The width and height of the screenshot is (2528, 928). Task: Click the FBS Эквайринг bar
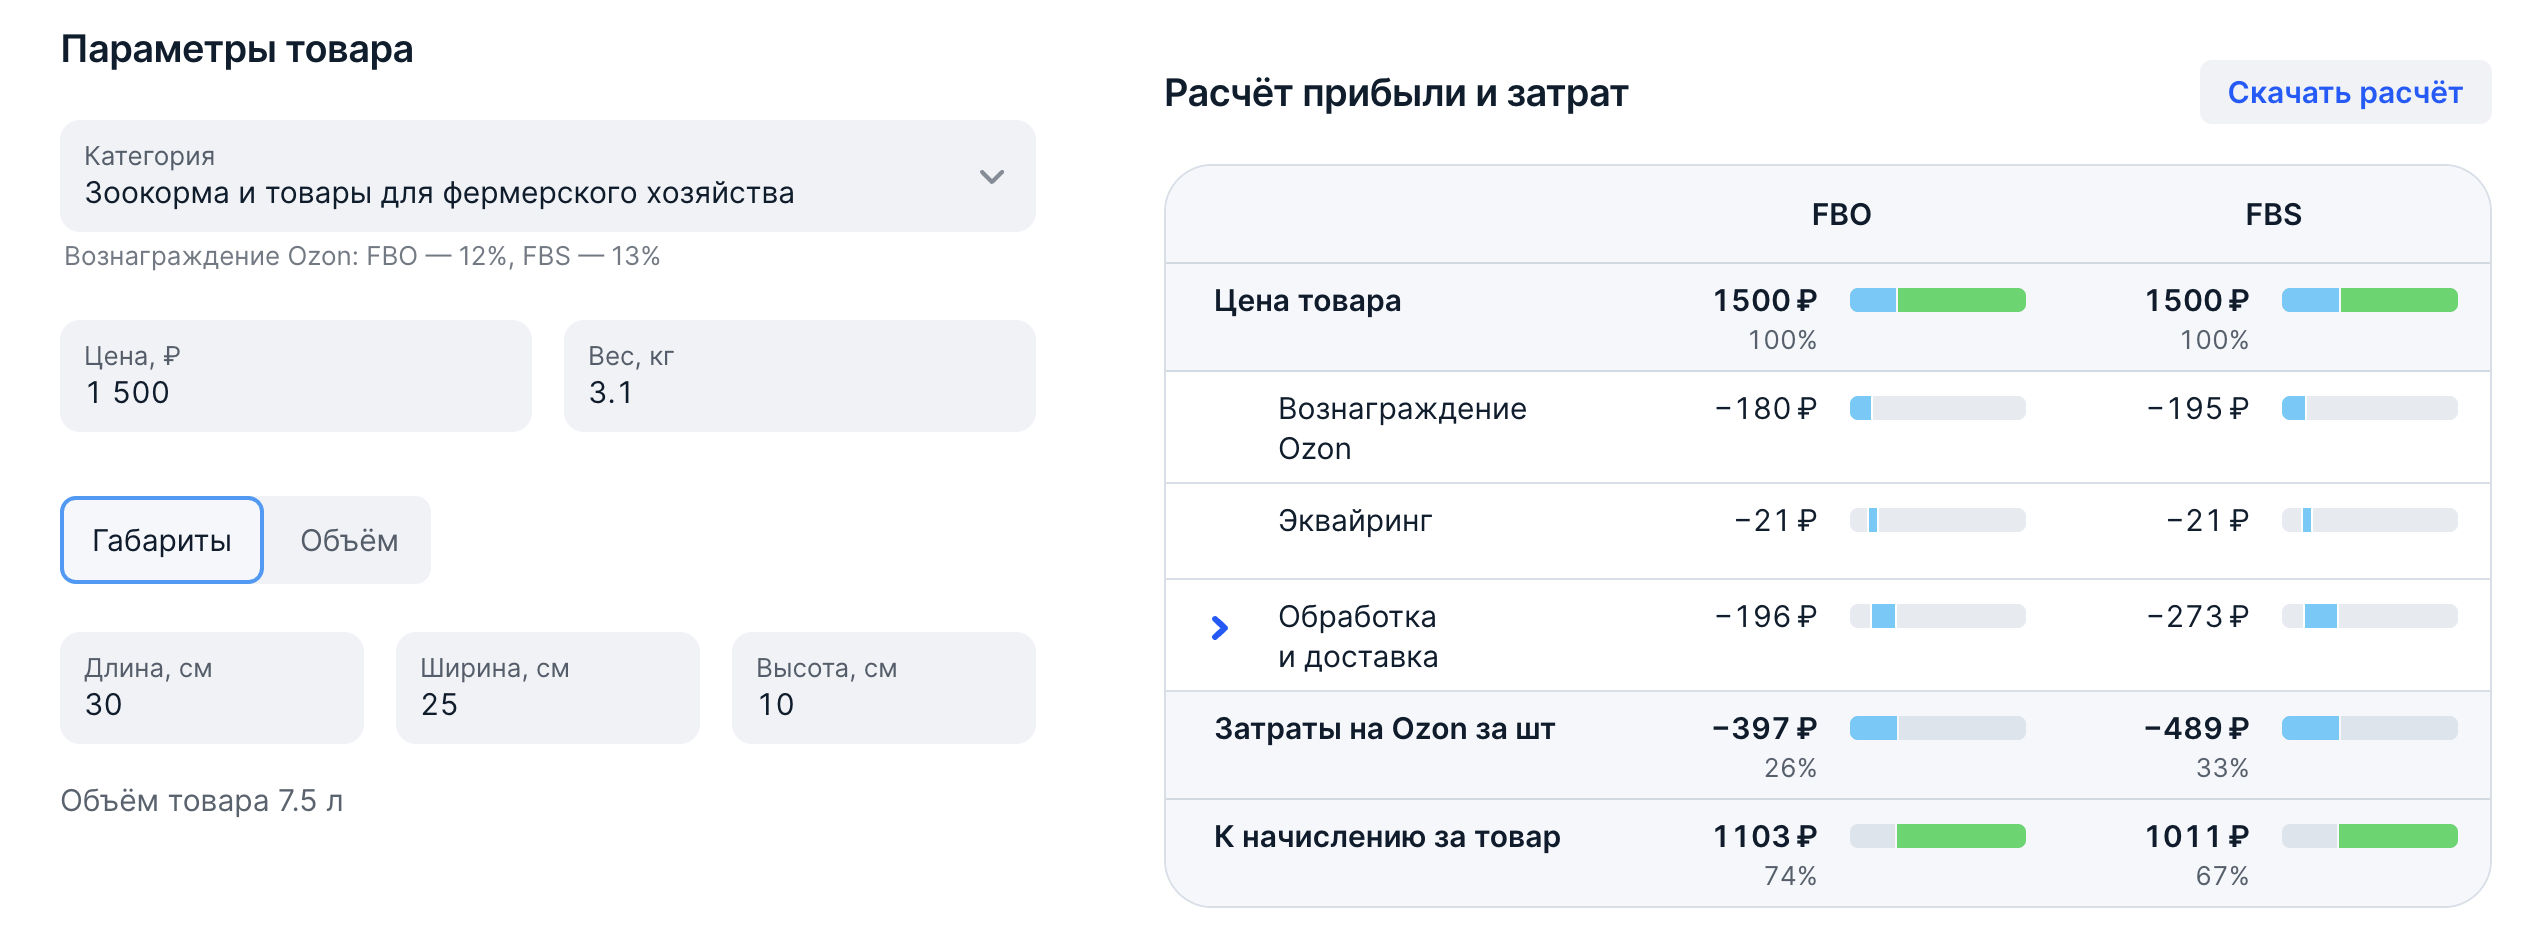click(2370, 520)
